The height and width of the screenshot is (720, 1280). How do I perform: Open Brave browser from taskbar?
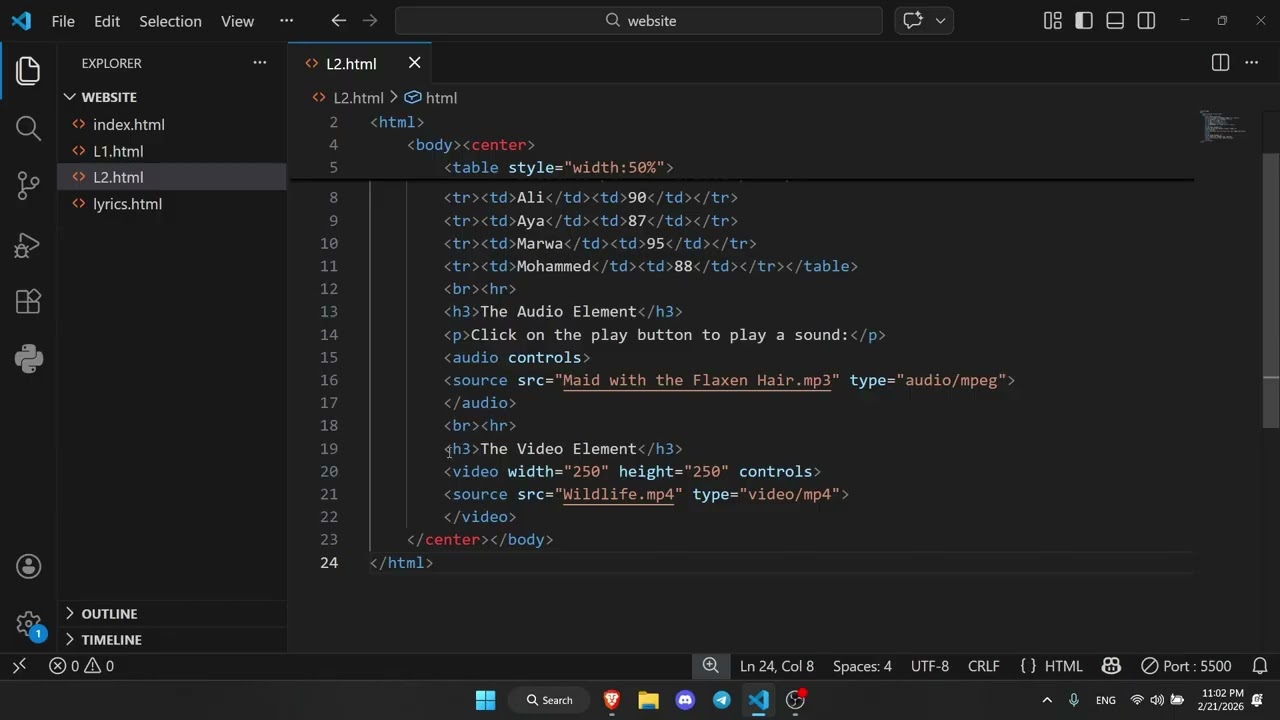(611, 700)
